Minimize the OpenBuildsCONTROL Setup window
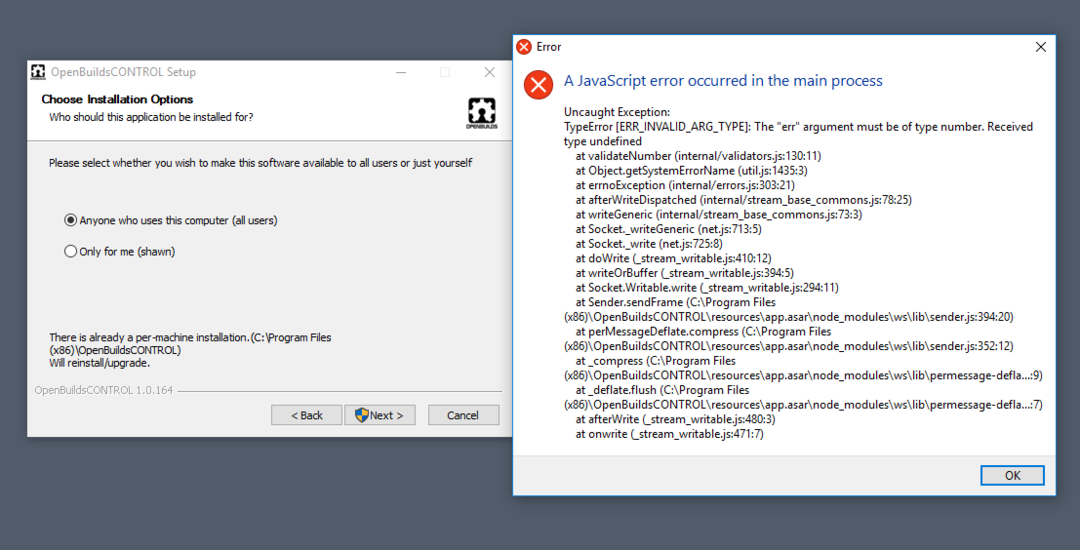Image resolution: width=1080 pixels, height=550 pixels. point(400,72)
